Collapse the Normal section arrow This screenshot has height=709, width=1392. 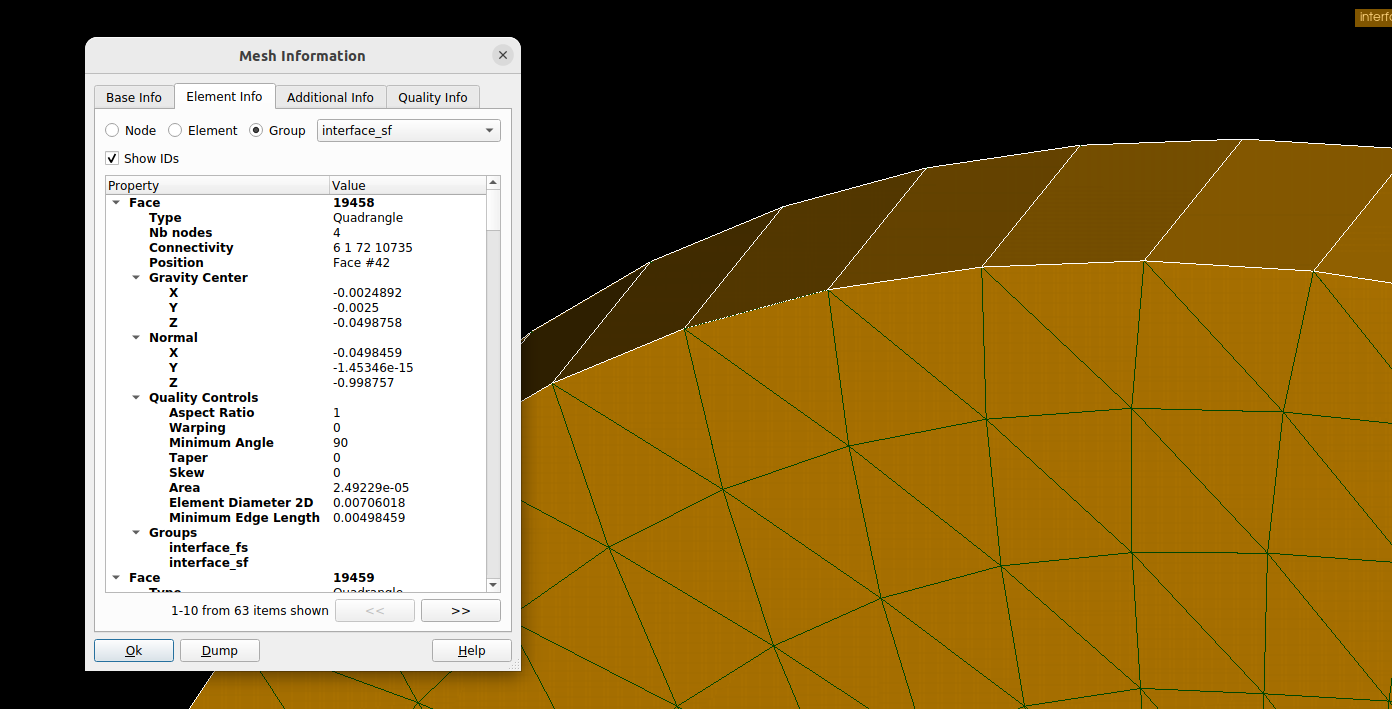pos(137,338)
